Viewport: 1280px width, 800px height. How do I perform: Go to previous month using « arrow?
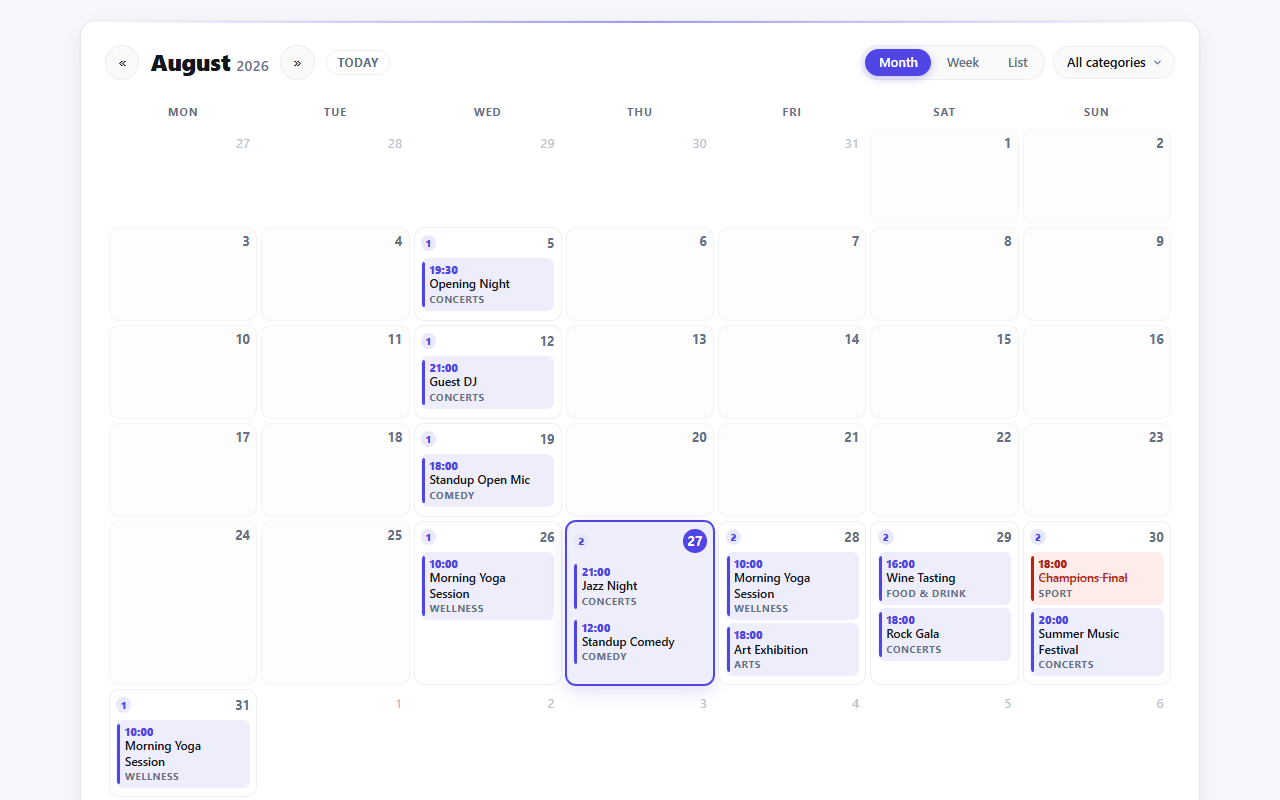point(122,63)
